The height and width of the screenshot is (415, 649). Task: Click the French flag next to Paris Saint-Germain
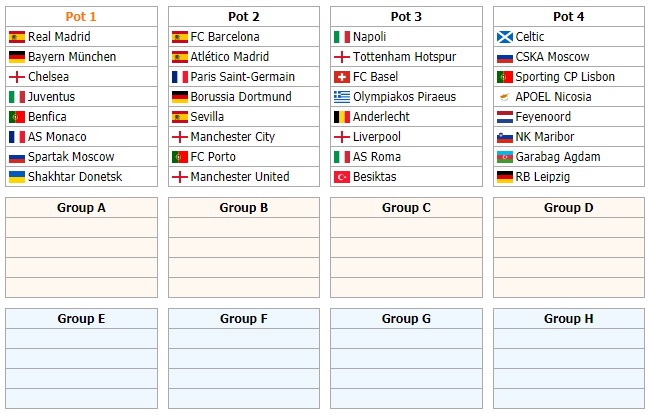coord(180,77)
